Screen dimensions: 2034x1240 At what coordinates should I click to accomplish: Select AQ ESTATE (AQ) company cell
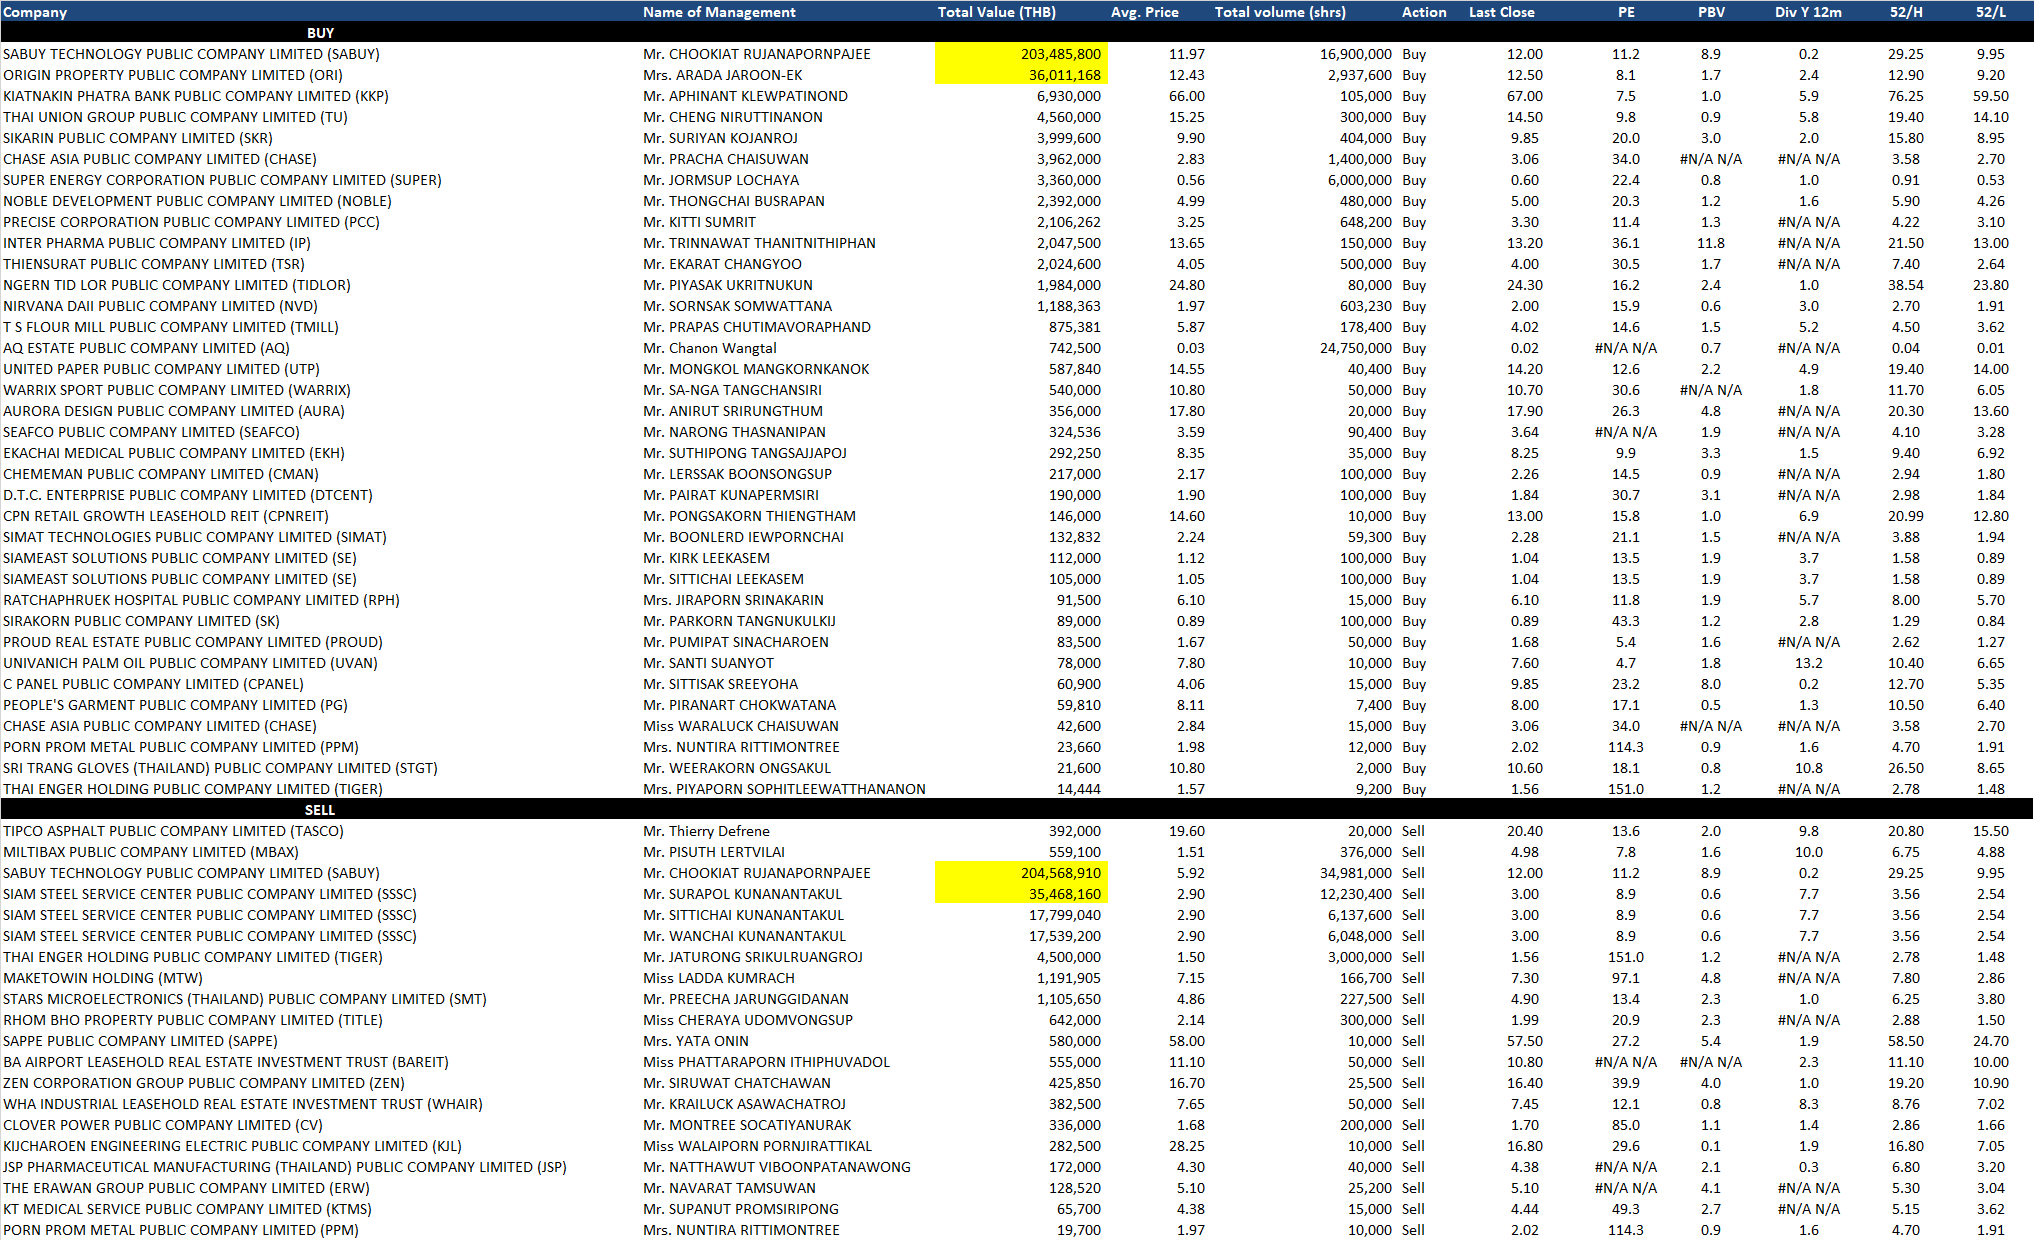click(x=146, y=348)
